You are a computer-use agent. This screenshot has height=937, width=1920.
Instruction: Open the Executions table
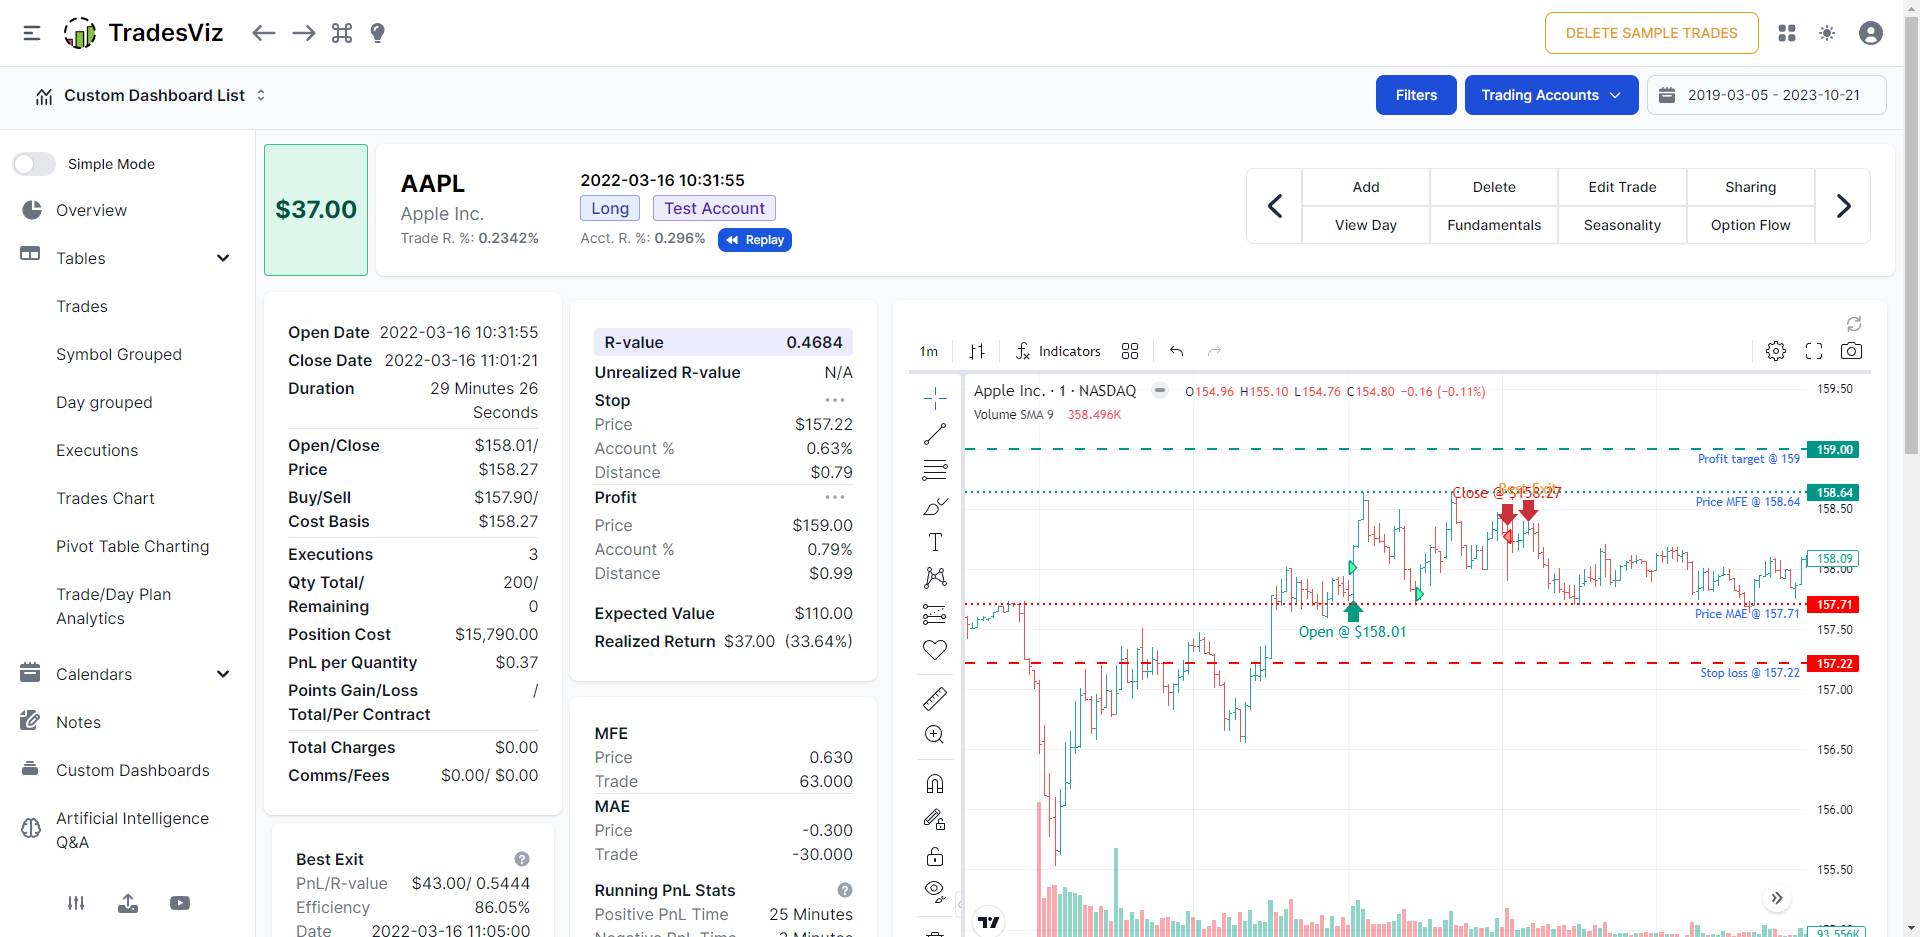97,450
